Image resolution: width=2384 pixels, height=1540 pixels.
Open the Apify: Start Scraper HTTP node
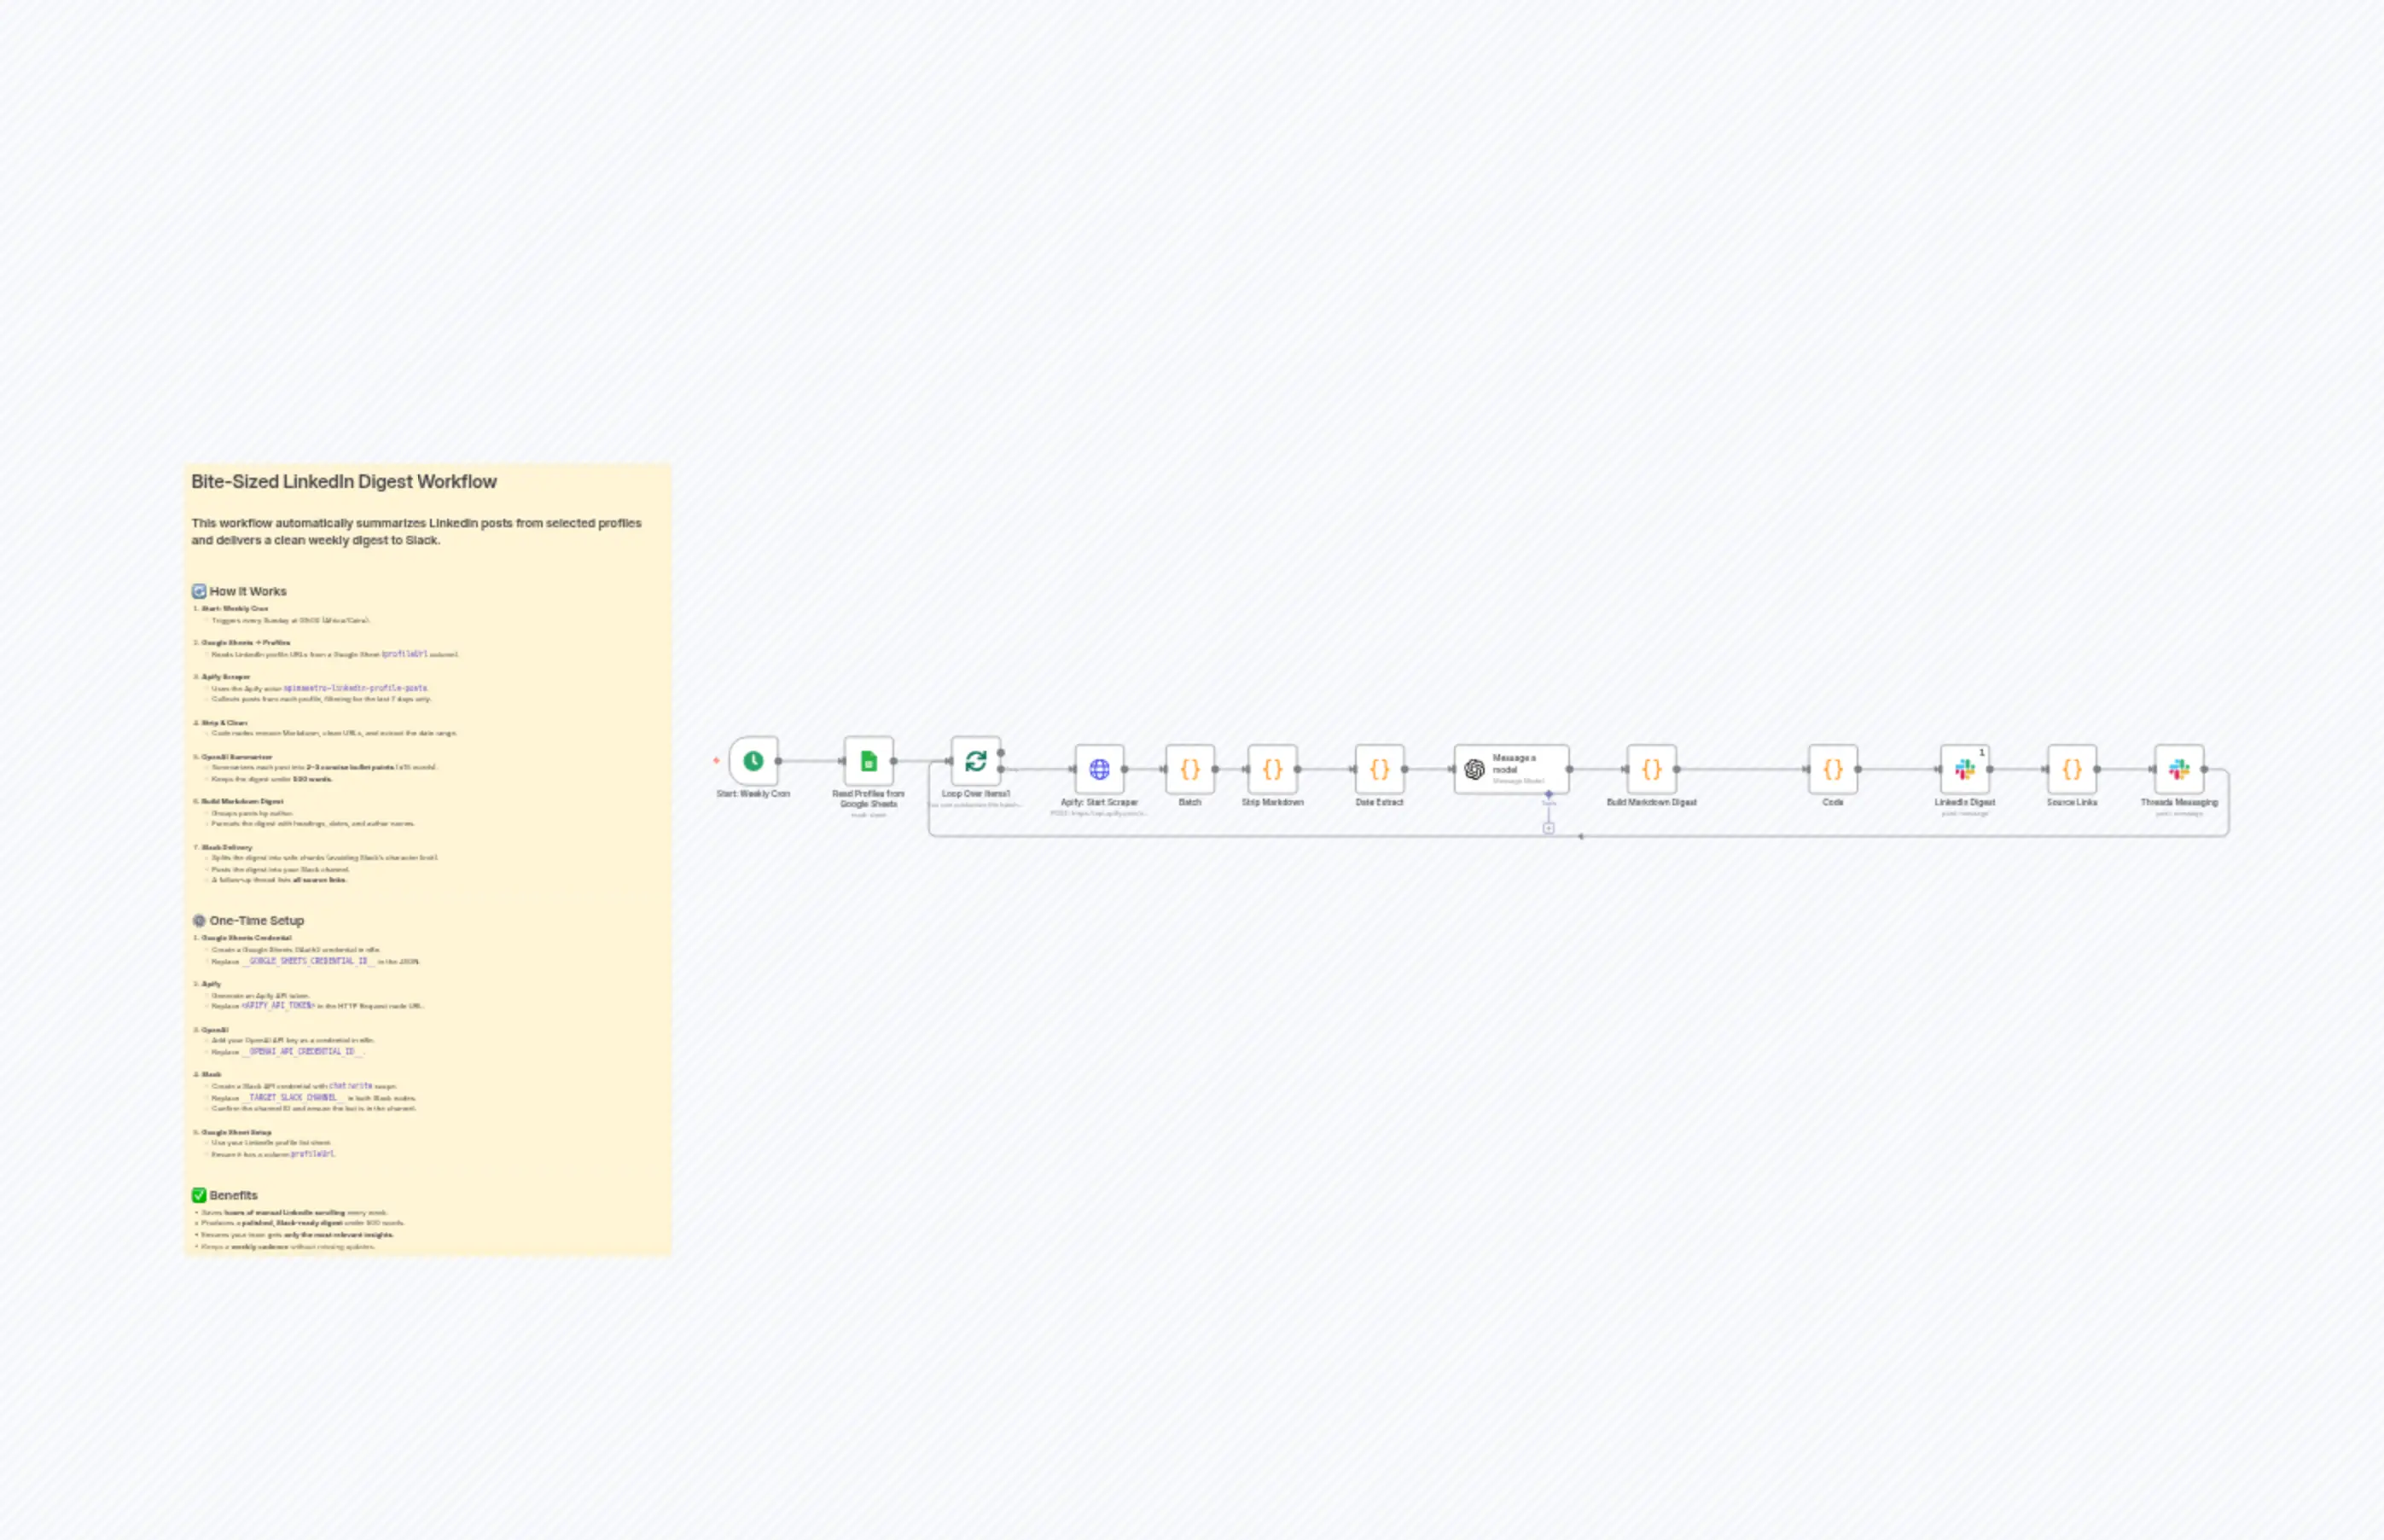click(1100, 770)
